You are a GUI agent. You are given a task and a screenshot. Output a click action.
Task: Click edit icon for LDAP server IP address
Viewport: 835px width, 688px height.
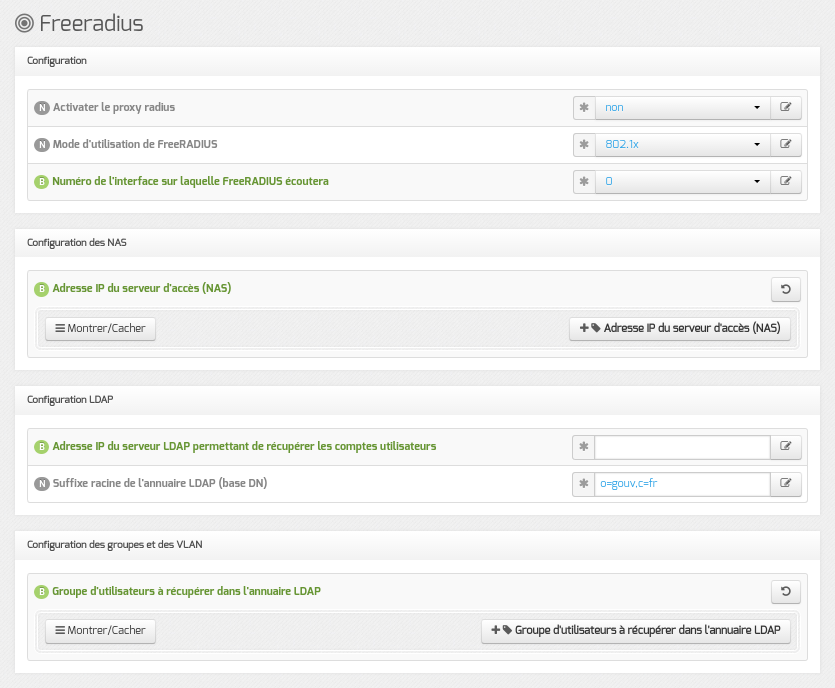coord(785,447)
